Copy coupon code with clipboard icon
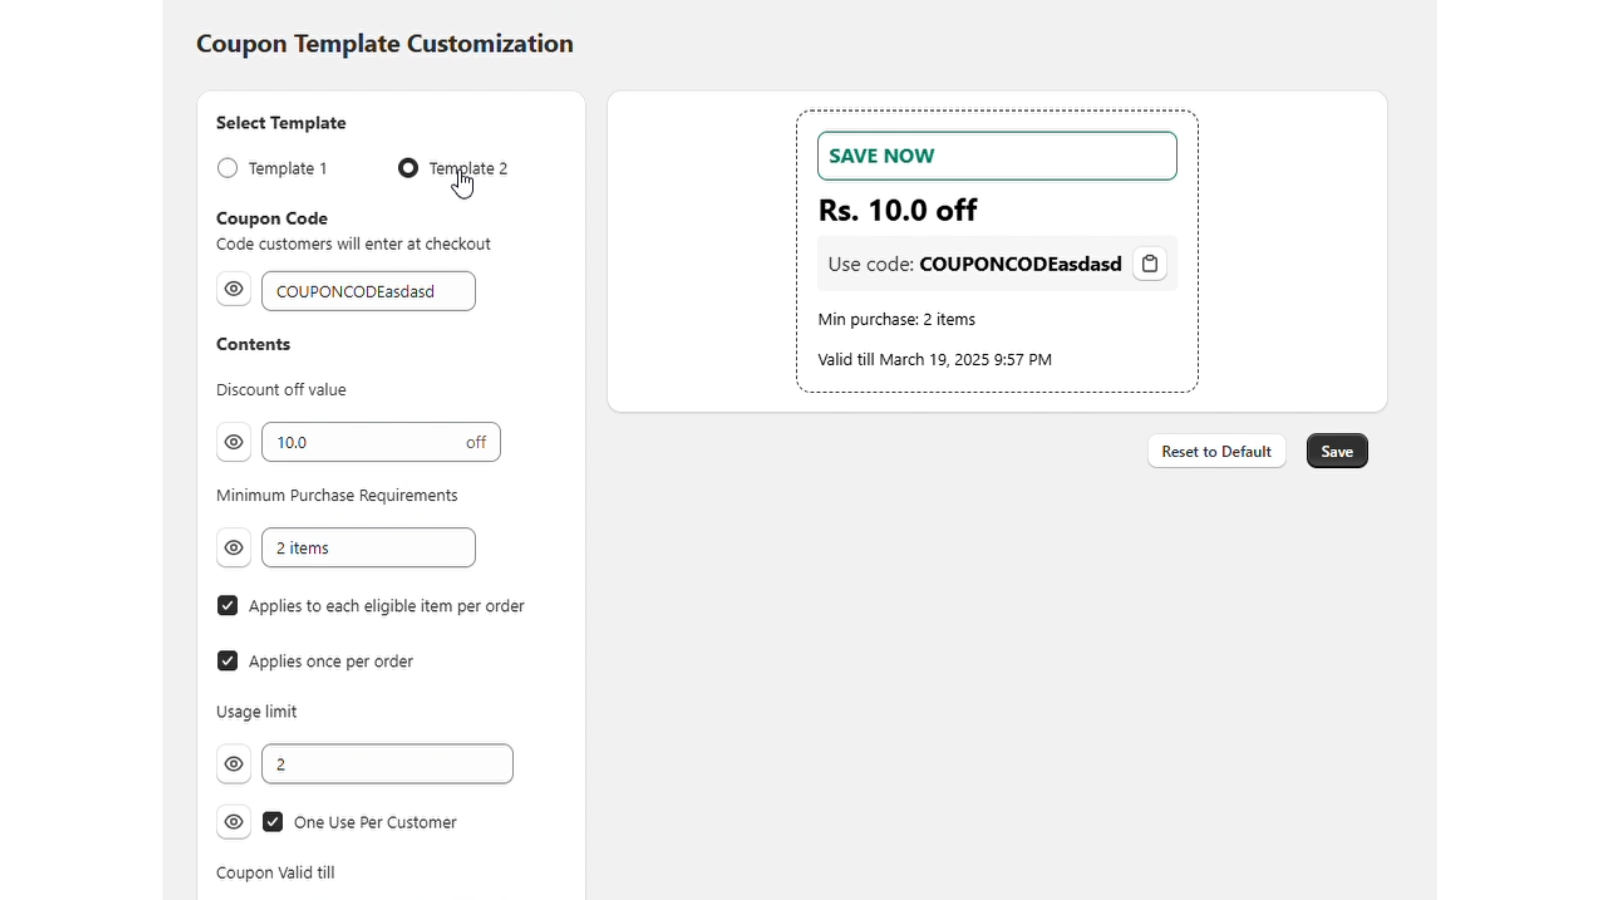Image resolution: width=1600 pixels, height=900 pixels. 1150,264
